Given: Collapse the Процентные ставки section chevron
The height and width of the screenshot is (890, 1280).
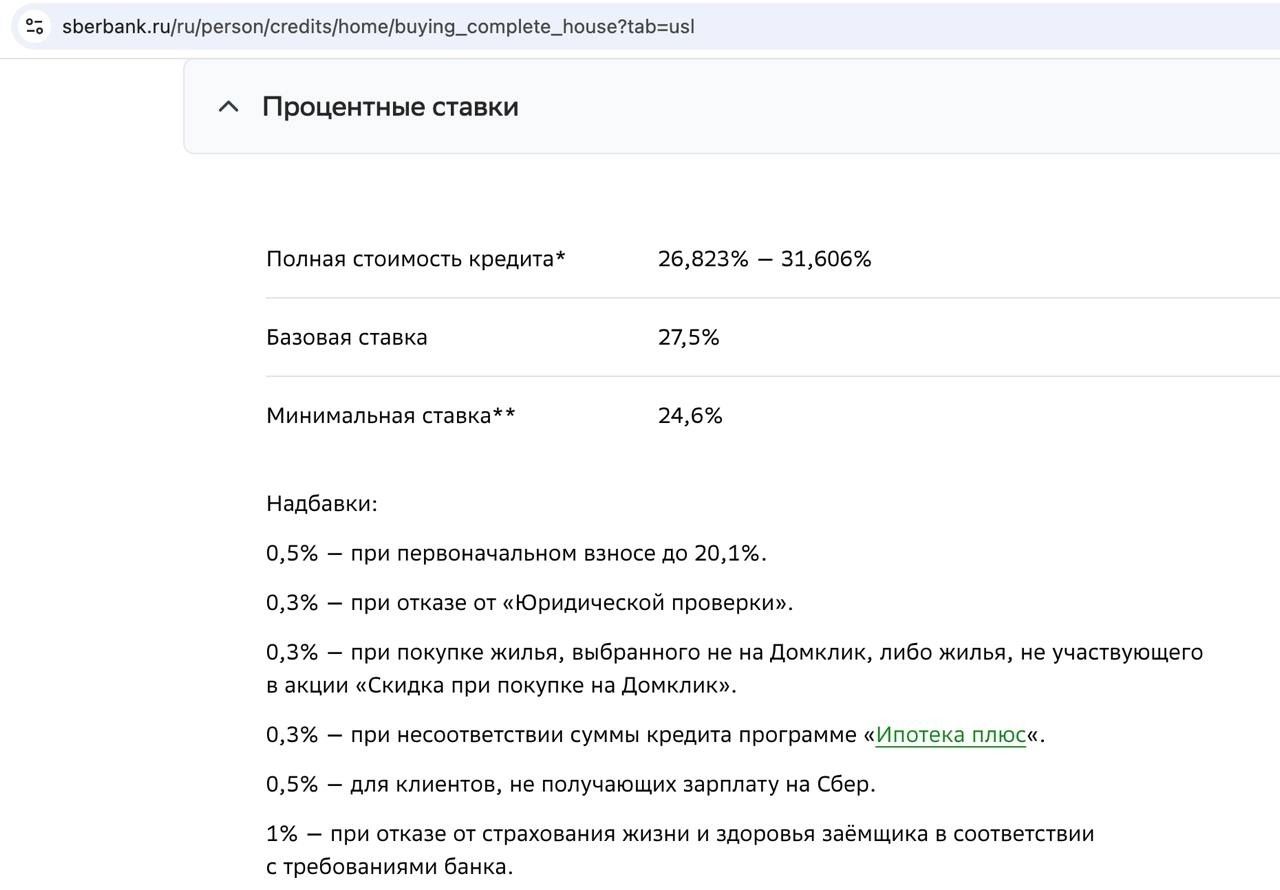Looking at the screenshot, I should tap(228, 107).
